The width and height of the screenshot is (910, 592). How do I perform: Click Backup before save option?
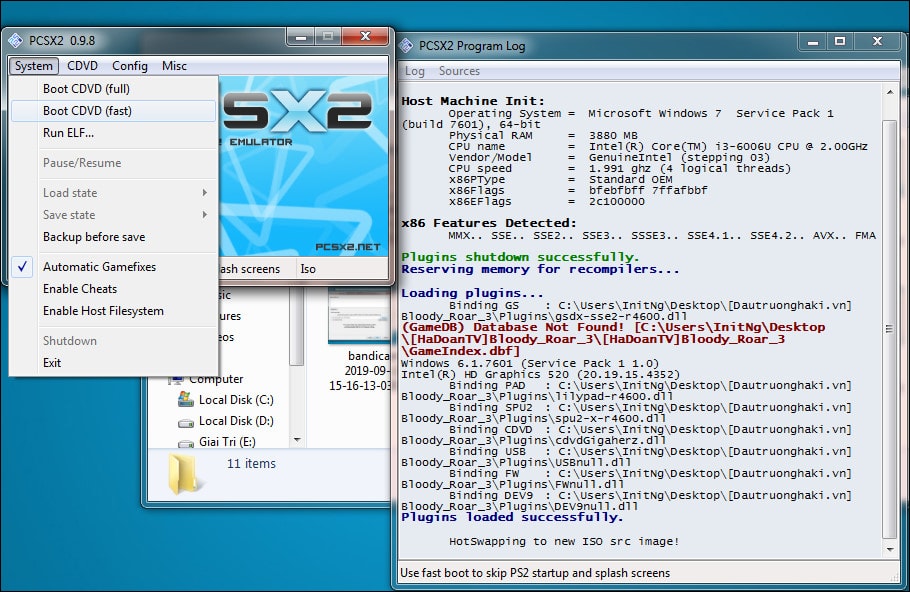point(113,237)
